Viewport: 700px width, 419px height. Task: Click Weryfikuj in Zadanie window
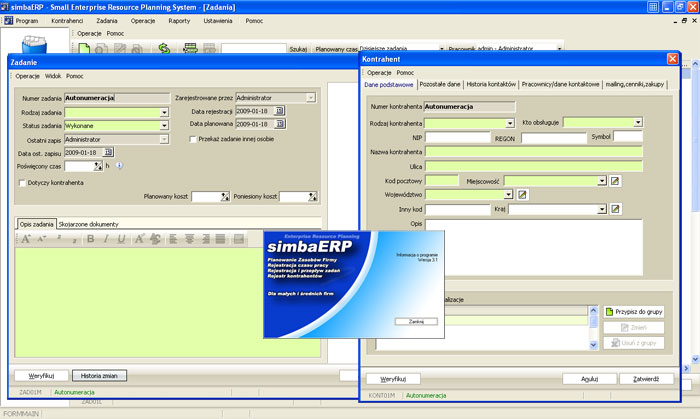tap(42, 376)
